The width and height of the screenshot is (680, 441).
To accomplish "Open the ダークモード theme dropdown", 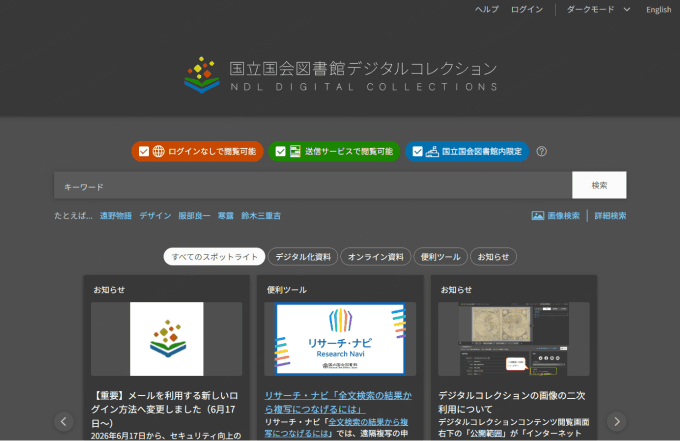I will (x=598, y=10).
